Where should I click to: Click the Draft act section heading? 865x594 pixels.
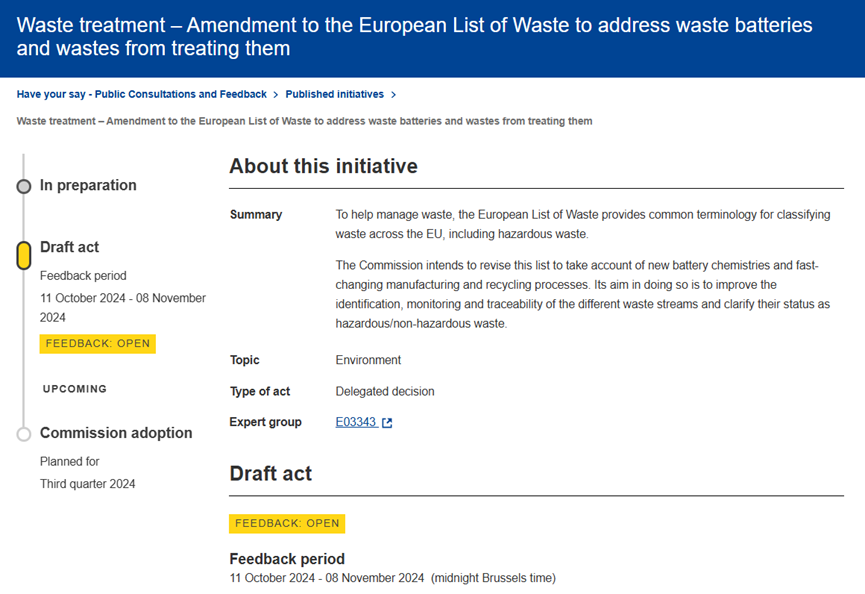270,473
